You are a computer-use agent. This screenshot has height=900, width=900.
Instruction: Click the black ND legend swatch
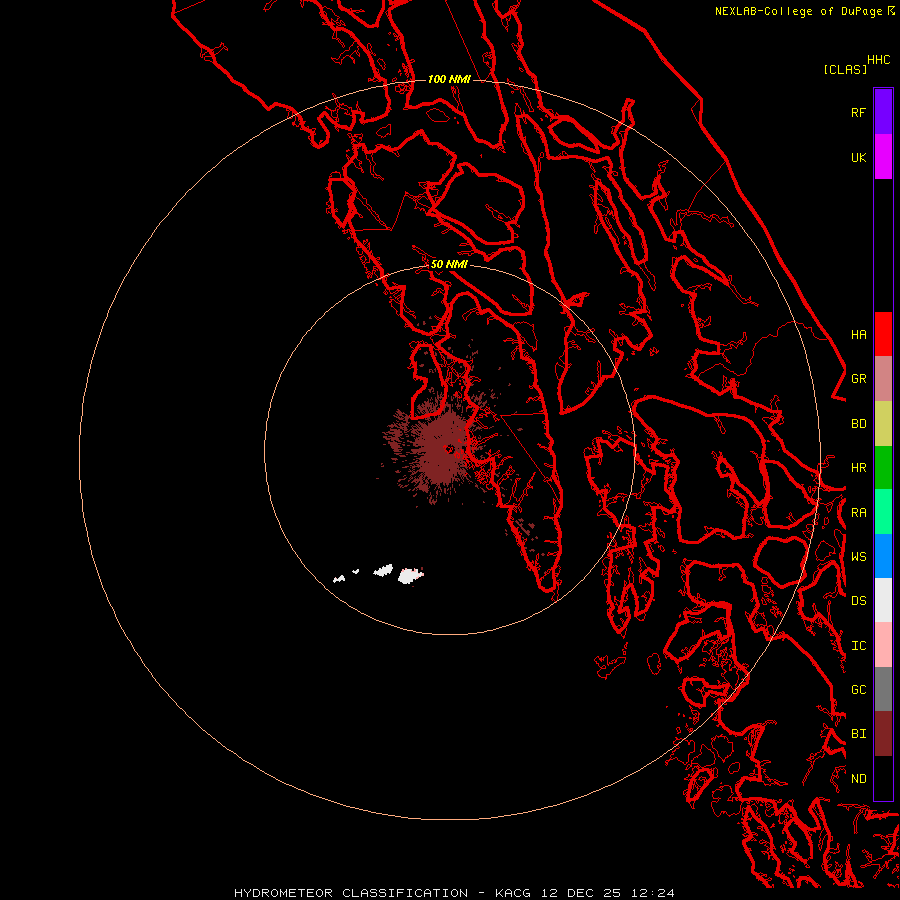883,778
